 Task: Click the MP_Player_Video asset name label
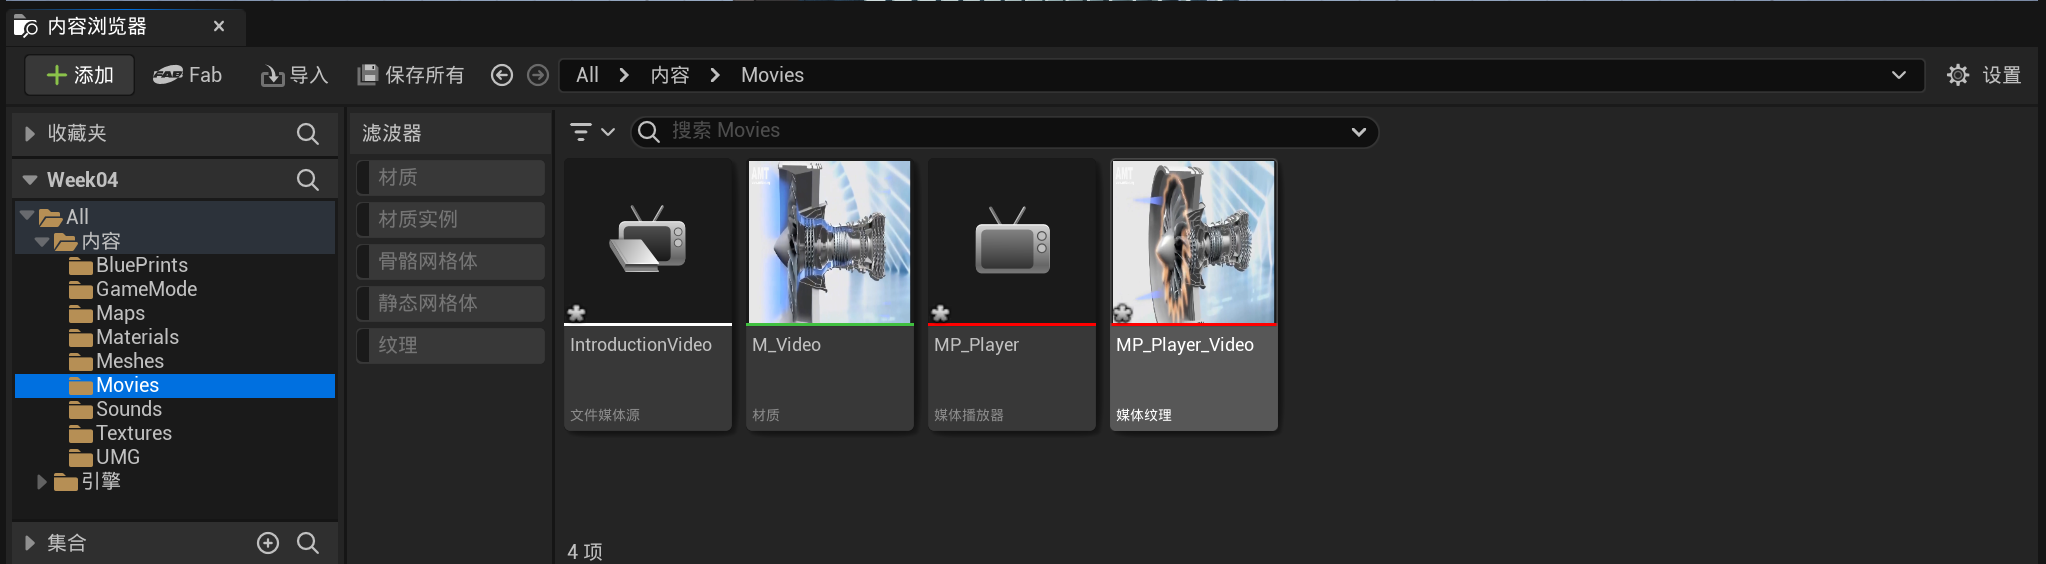pyautogui.click(x=1185, y=345)
